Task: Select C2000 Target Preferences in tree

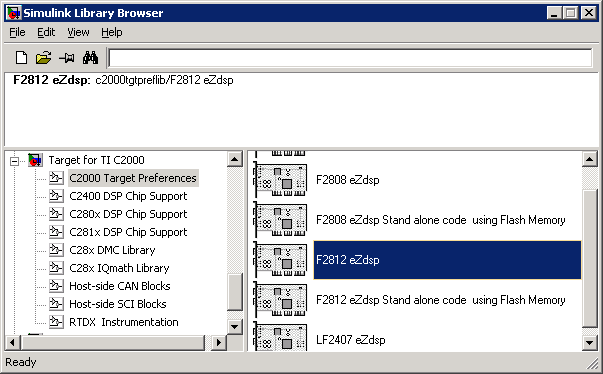Action: pos(133,178)
